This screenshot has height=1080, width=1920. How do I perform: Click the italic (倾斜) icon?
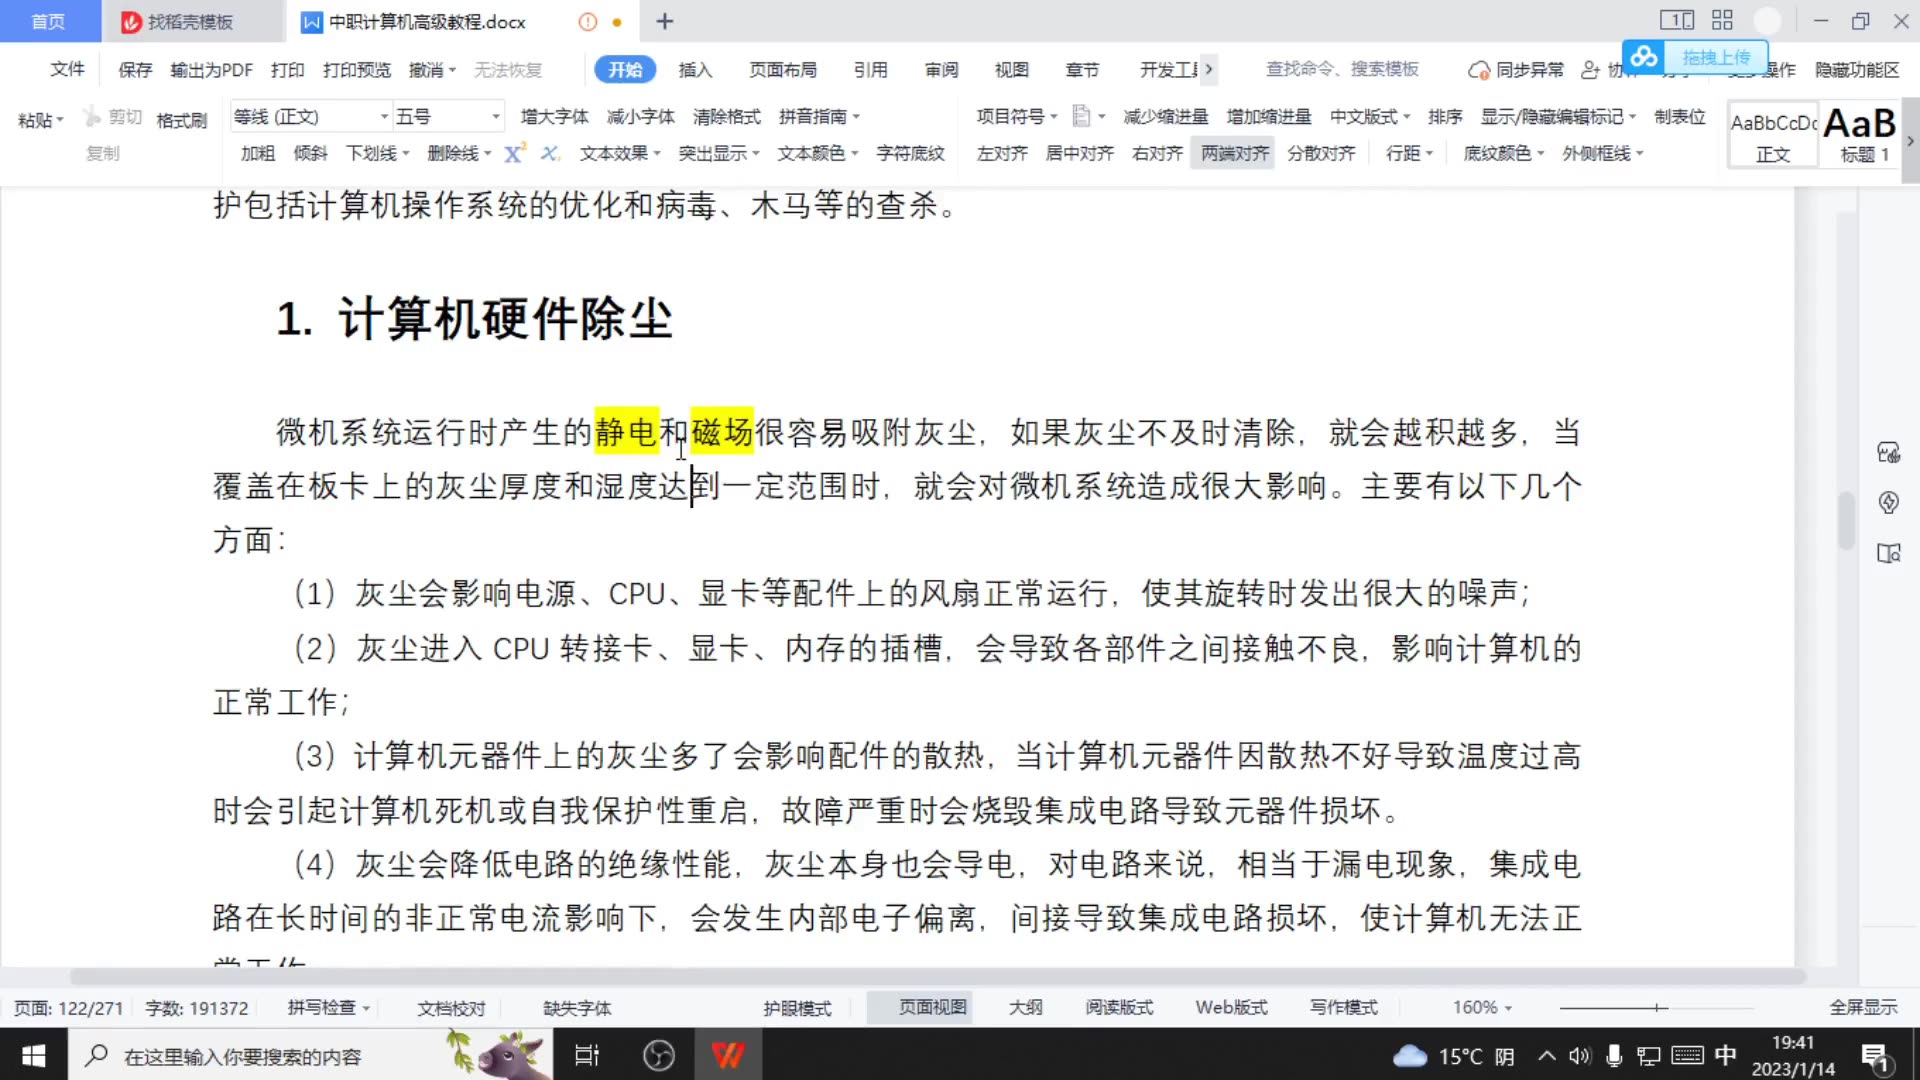[x=309, y=152]
